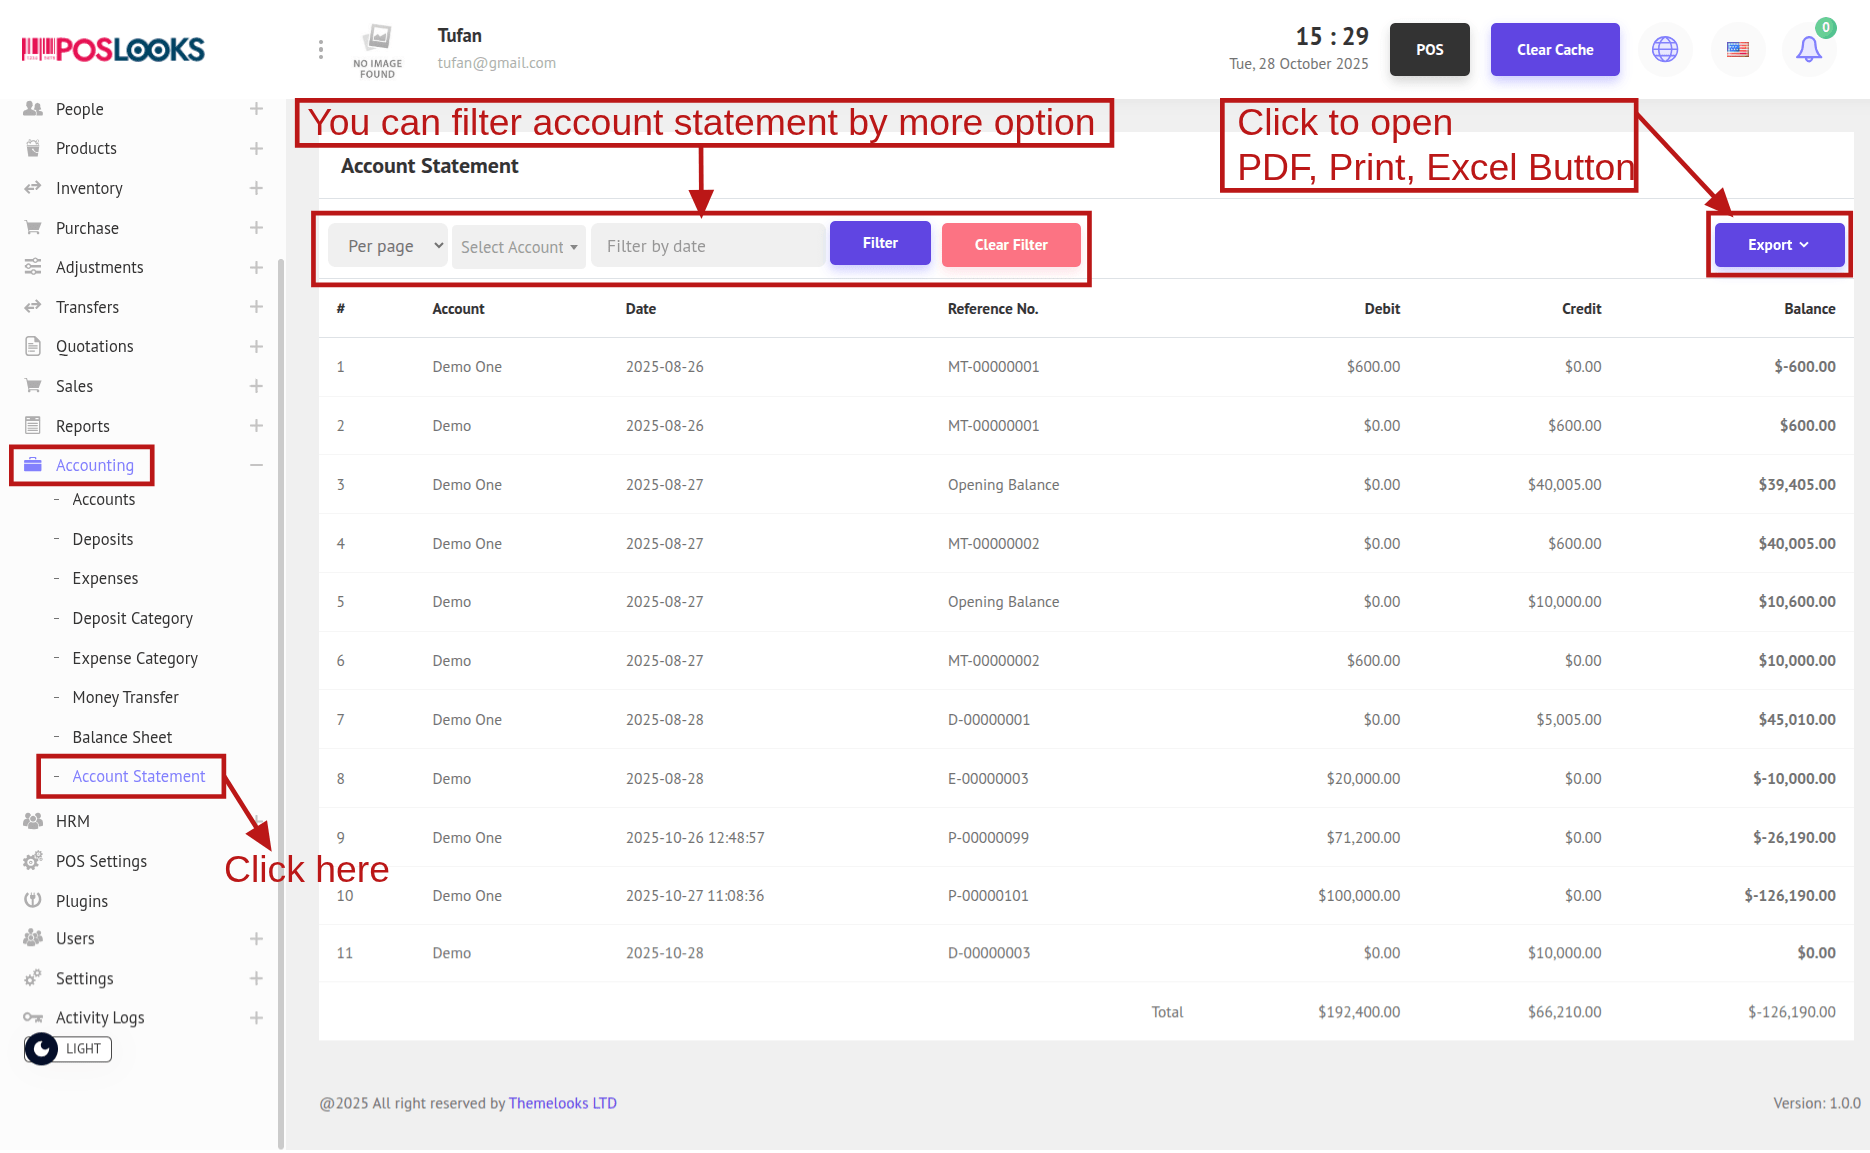This screenshot has width=1870, height=1153.
Task: Open the three-dot menu beside the logo
Action: (320, 49)
